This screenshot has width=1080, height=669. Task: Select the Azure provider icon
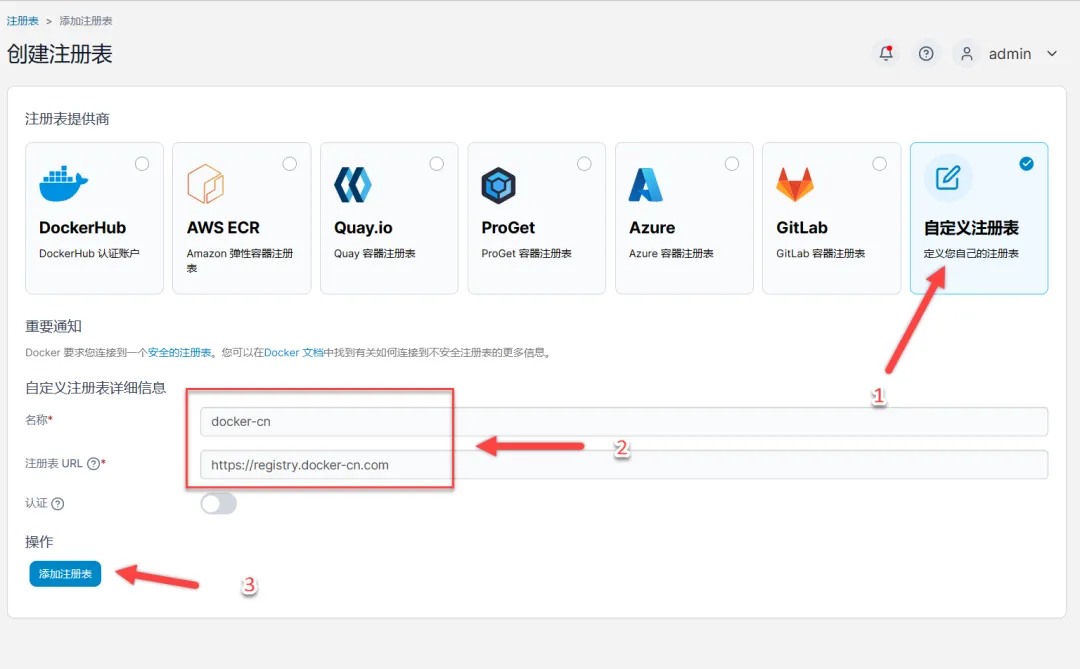tap(645, 185)
